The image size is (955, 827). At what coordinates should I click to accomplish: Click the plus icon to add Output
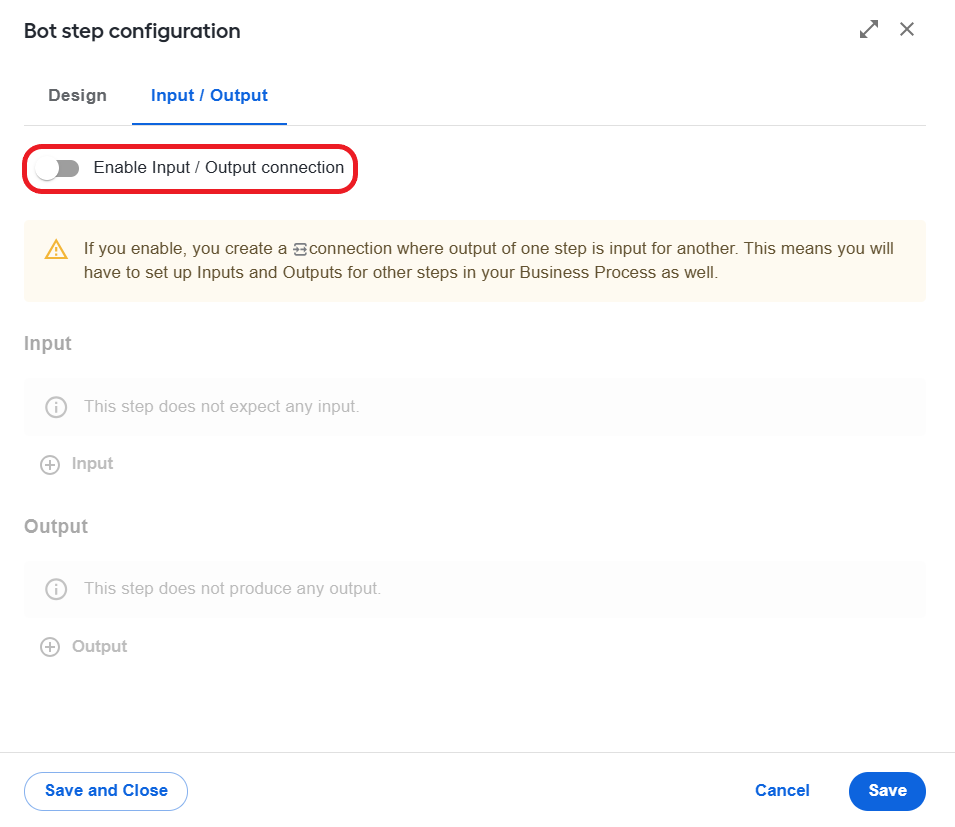coord(50,647)
